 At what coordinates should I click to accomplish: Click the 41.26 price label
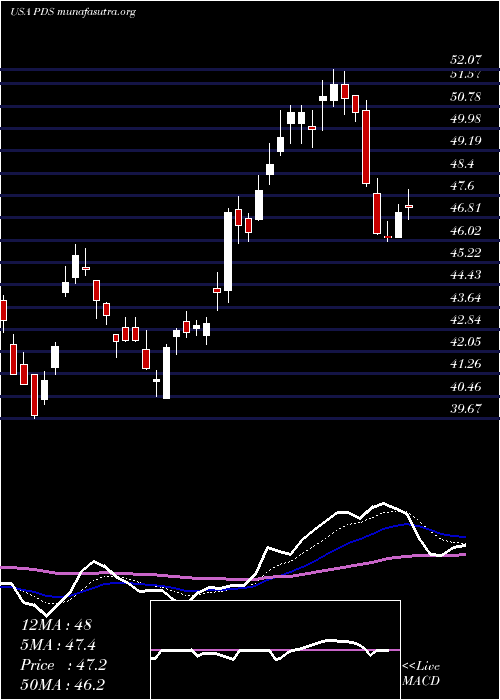click(x=466, y=364)
